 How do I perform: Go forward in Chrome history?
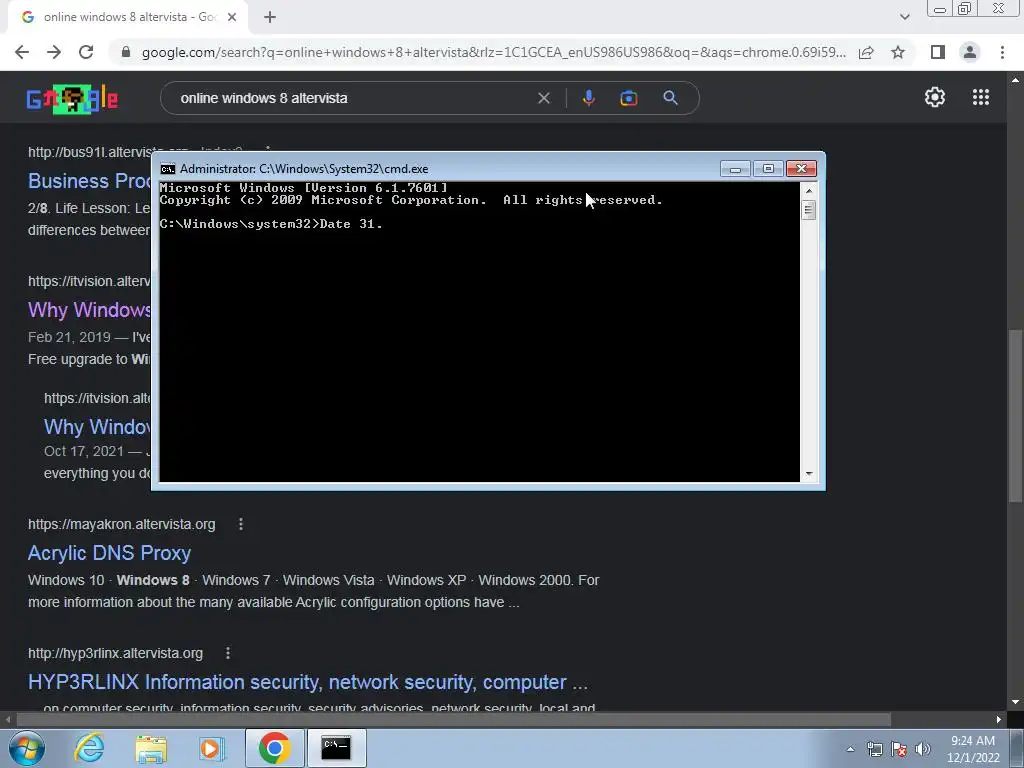pyautogui.click(x=54, y=52)
